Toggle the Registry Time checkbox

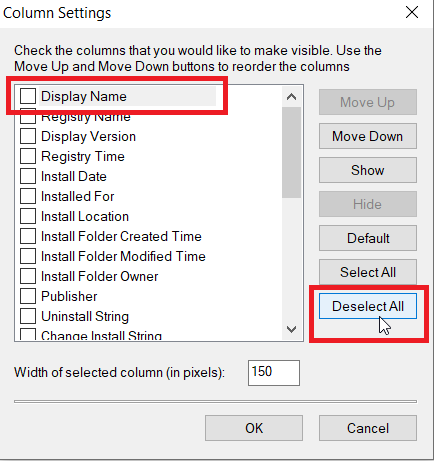(x=28, y=156)
